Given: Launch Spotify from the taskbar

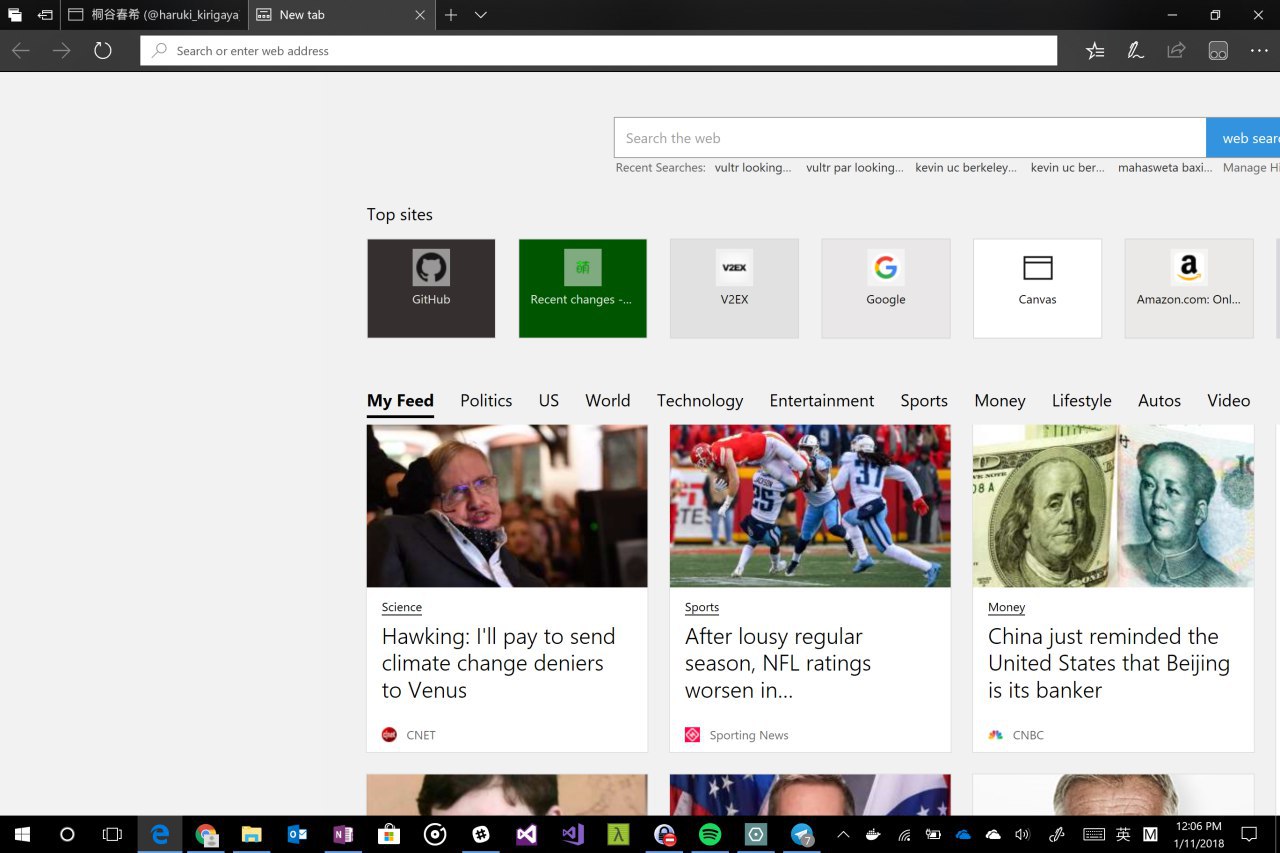Looking at the screenshot, I should [710, 834].
